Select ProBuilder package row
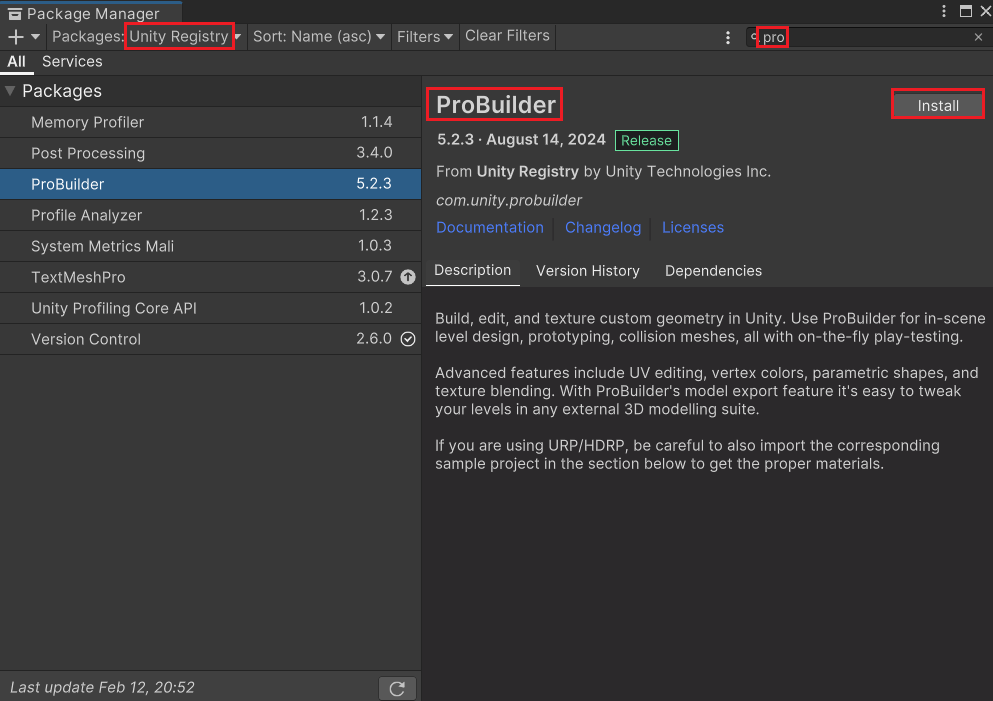The image size is (993, 701). pos(210,184)
